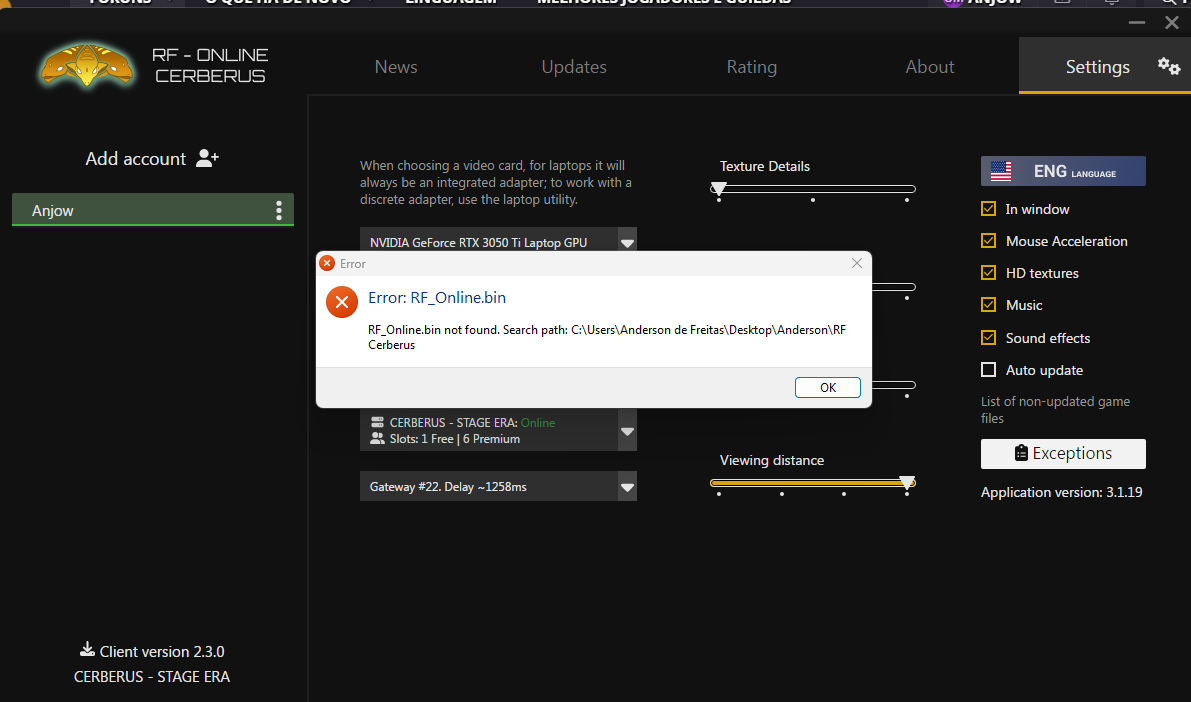Open the three-dot menu for Anjow account
This screenshot has height=702, width=1191.
pos(279,211)
